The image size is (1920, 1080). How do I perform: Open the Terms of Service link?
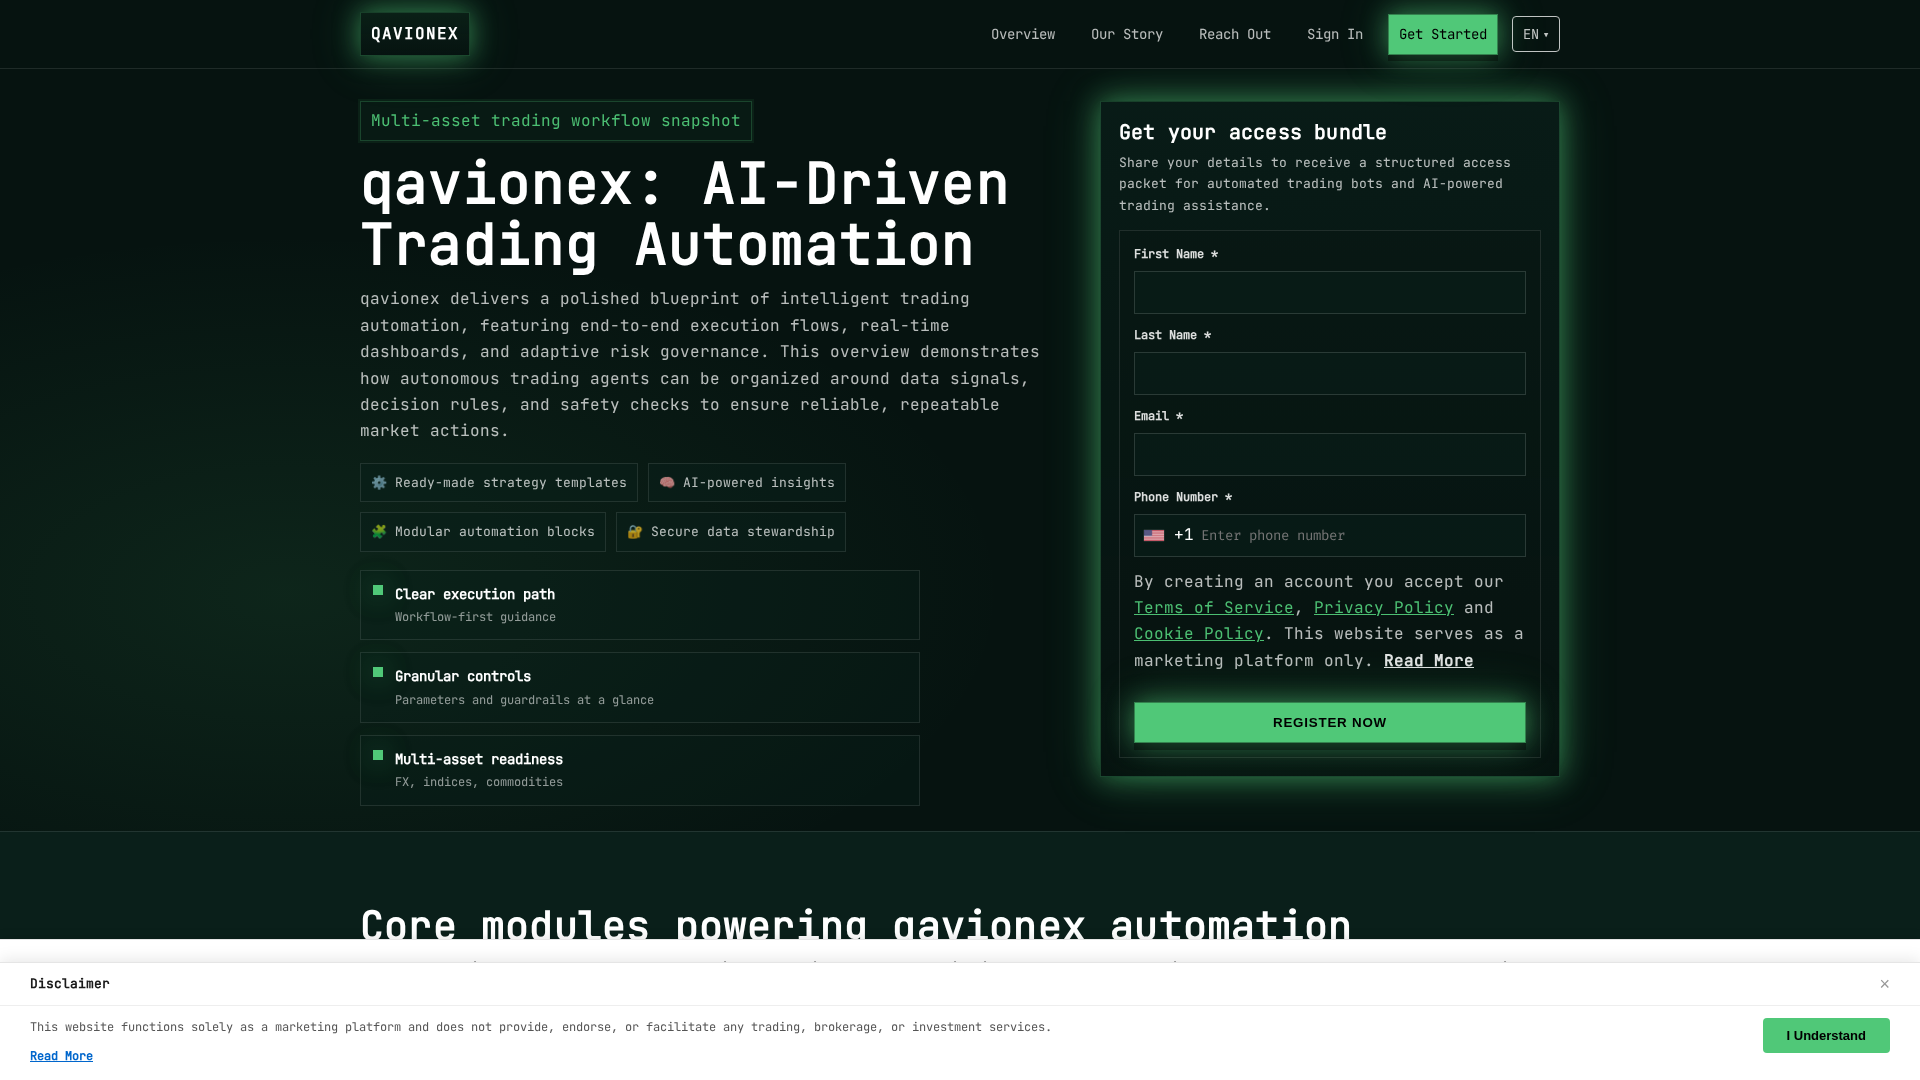[1214, 608]
